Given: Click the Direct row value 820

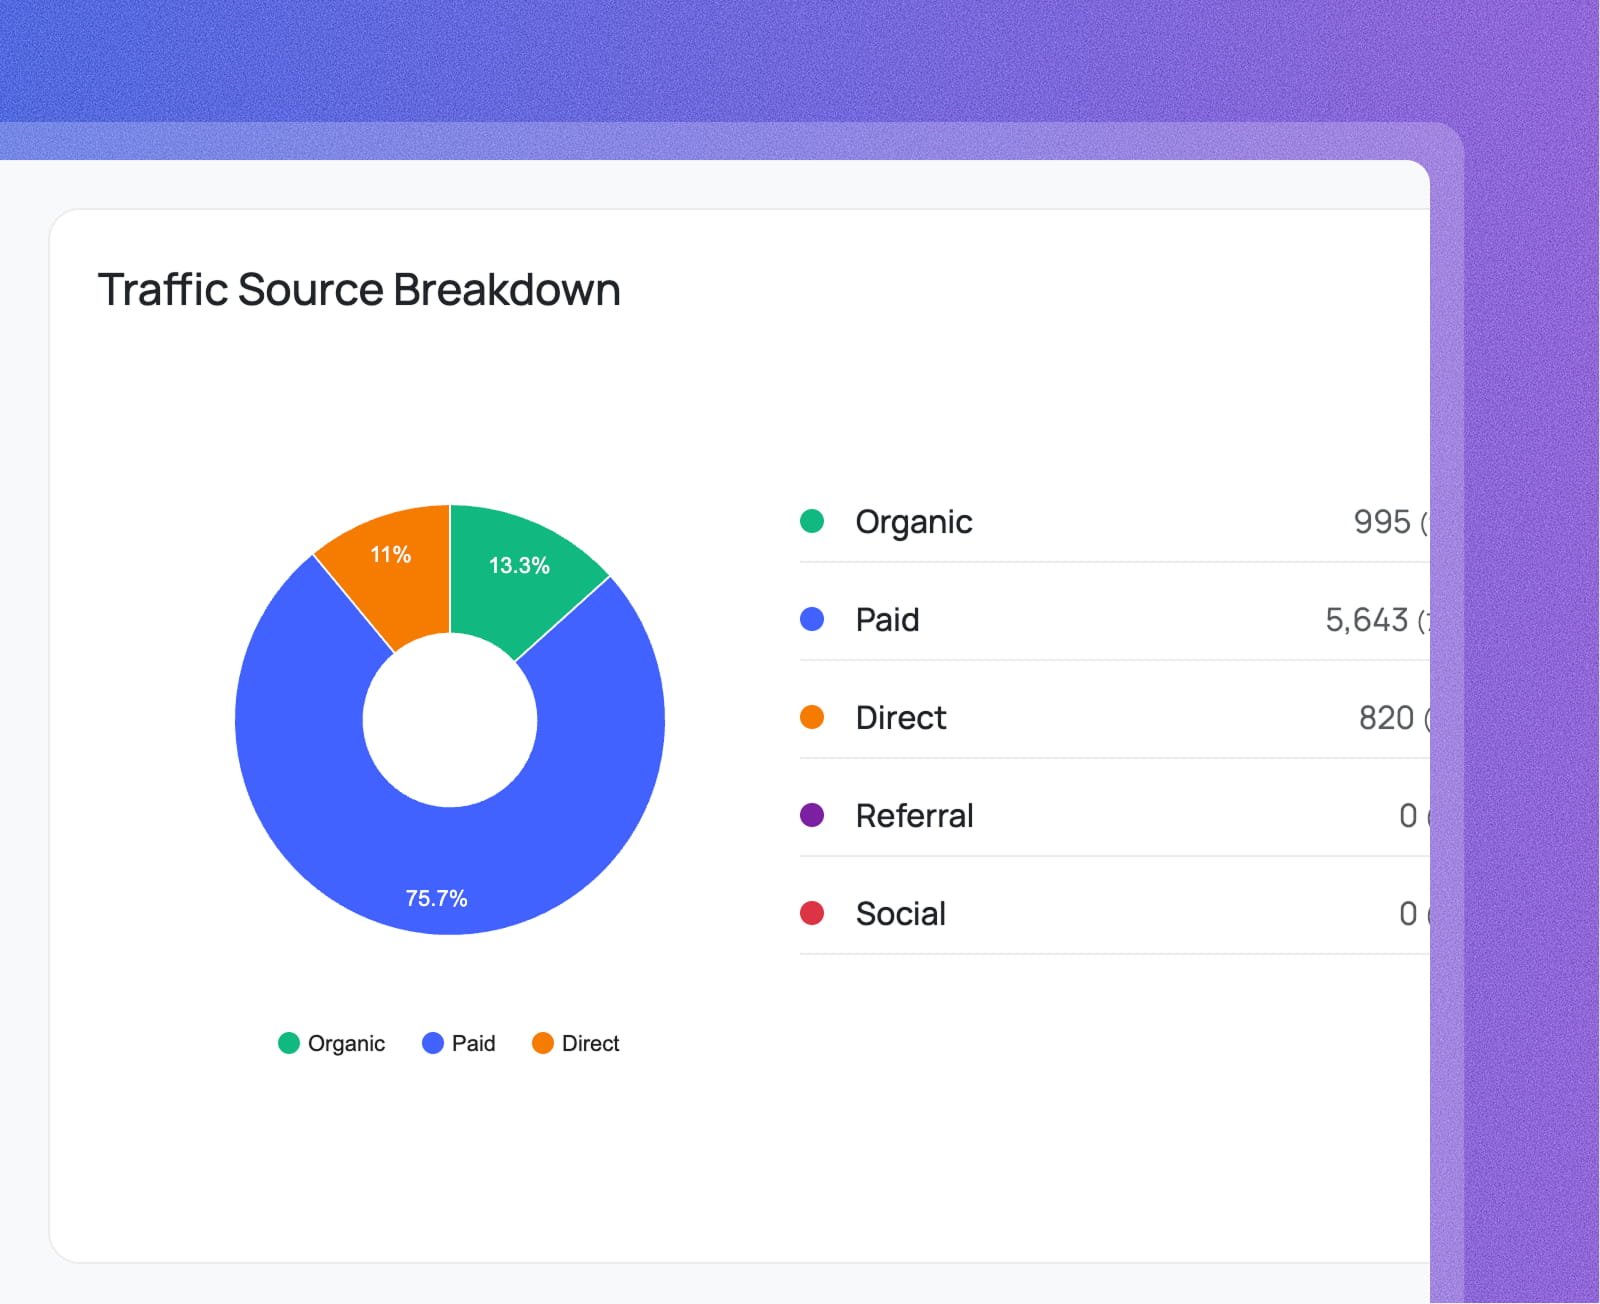Looking at the screenshot, I should [x=1385, y=718].
